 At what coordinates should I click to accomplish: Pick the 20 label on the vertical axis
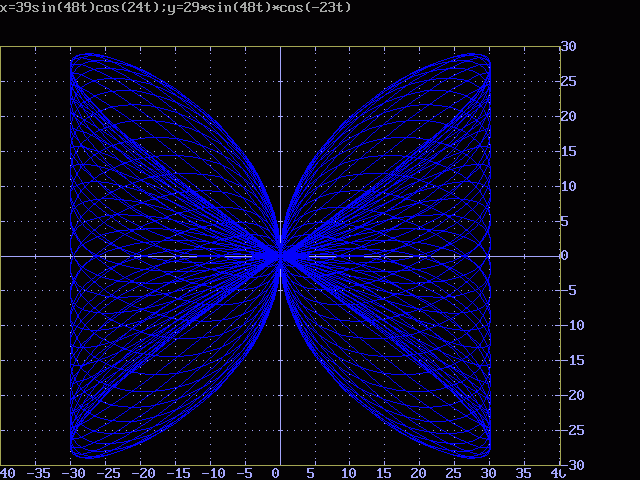pos(568,116)
